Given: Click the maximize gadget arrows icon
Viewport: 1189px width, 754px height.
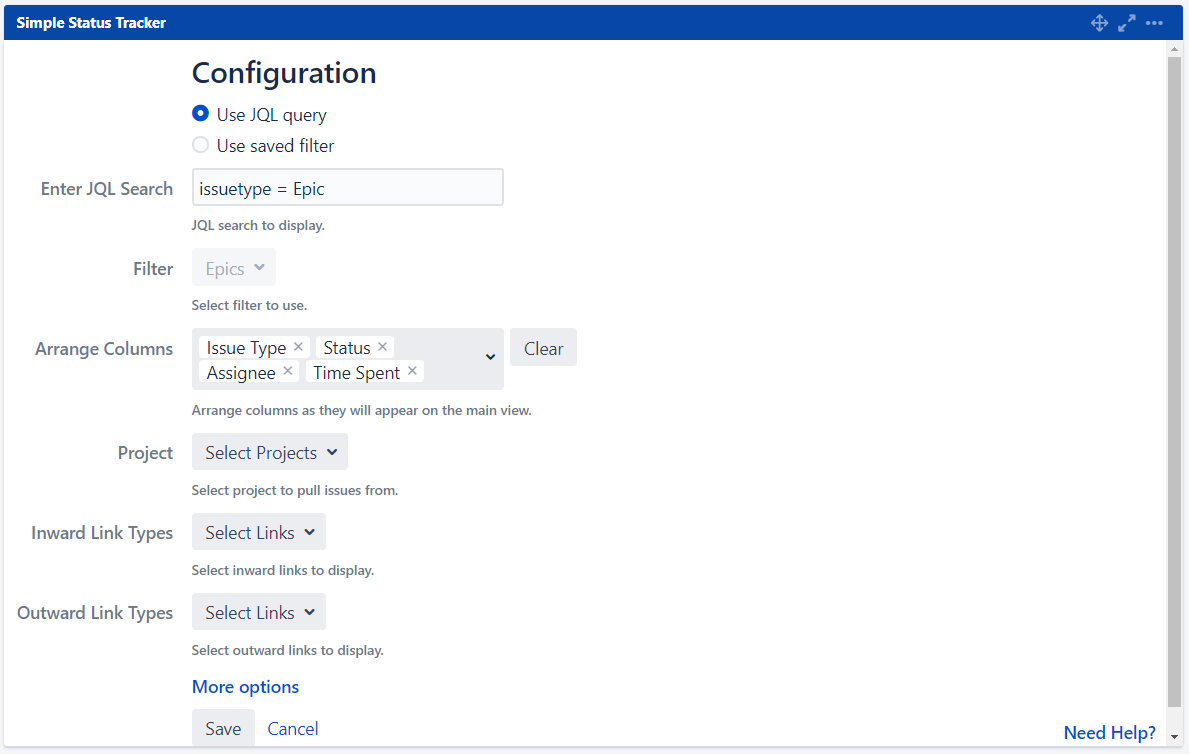Looking at the screenshot, I should click(1127, 23).
